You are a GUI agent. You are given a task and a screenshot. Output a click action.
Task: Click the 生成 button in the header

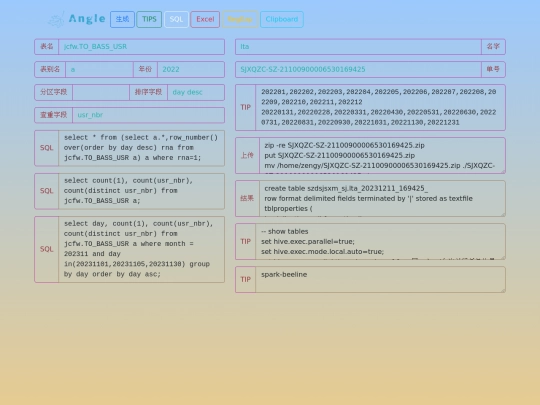pyautogui.click(x=122, y=19)
